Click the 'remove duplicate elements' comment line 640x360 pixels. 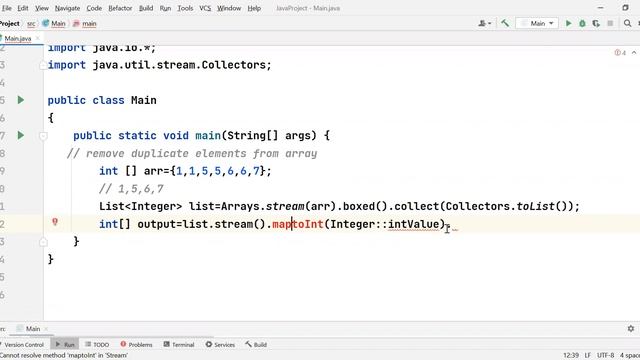(192, 153)
